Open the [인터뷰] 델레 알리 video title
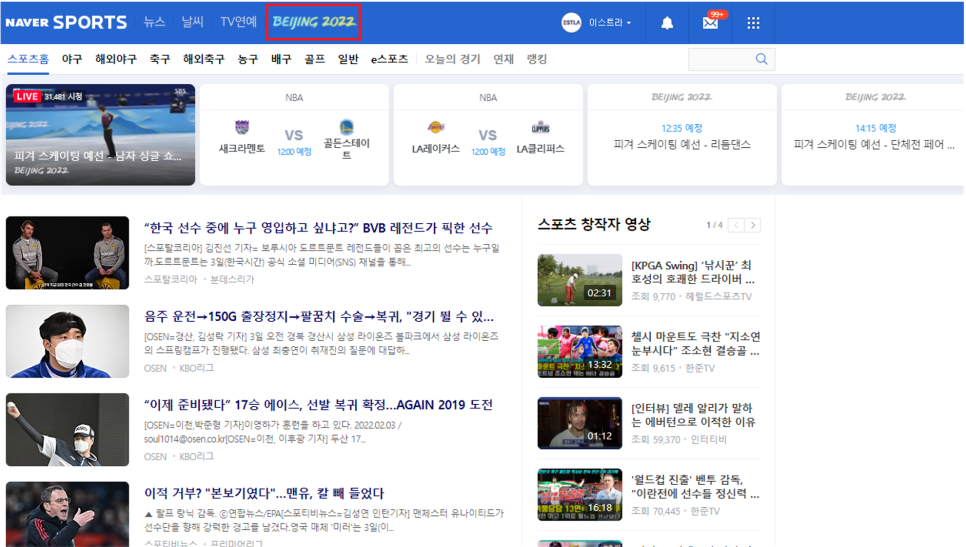This screenshot has height=547, width=966. pos(693,415)
